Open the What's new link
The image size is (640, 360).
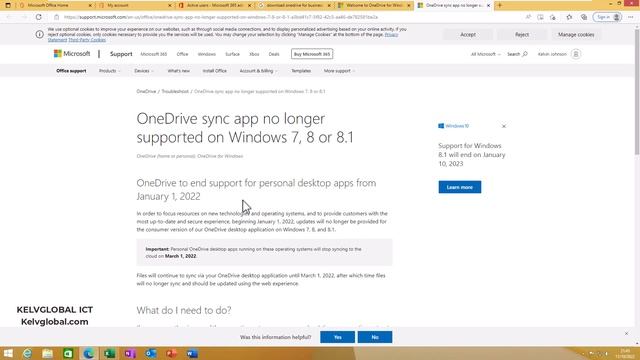coord(178,71)
